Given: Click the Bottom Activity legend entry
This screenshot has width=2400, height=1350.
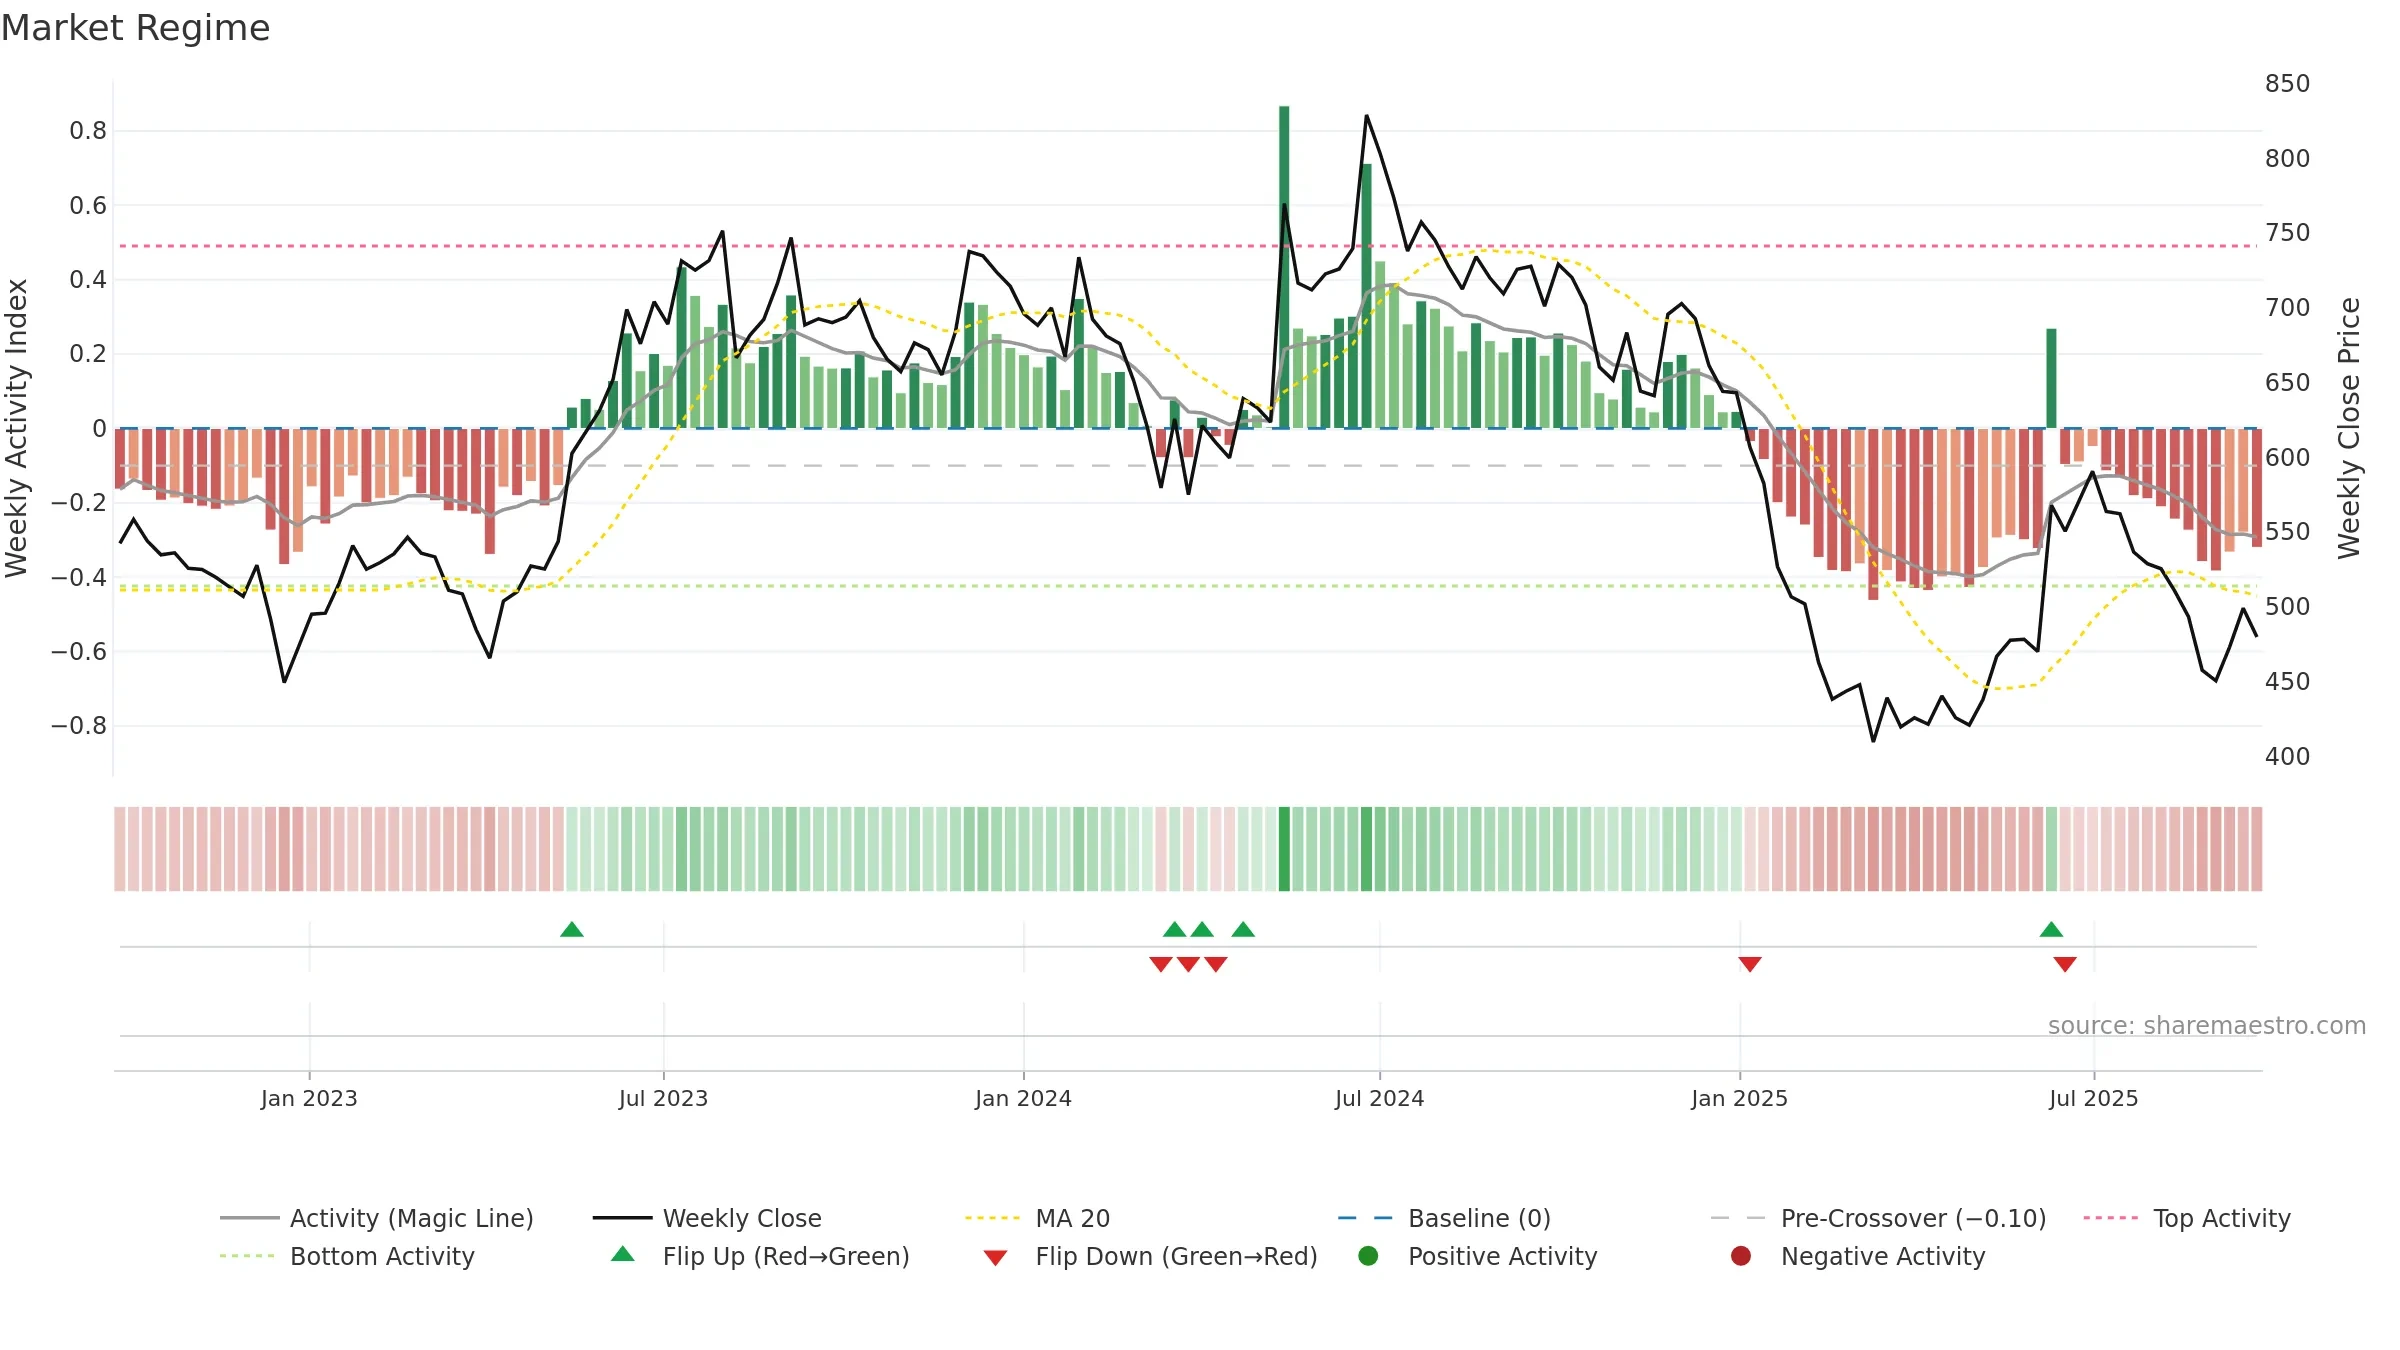Looking at the screenshot, I should click(347, 1256).
